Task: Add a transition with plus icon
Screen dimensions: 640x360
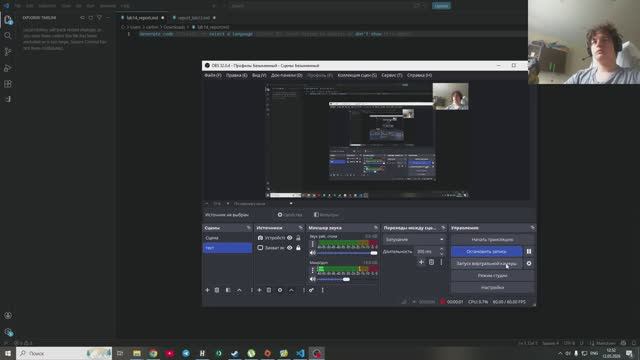Action: tap(421, 262)
